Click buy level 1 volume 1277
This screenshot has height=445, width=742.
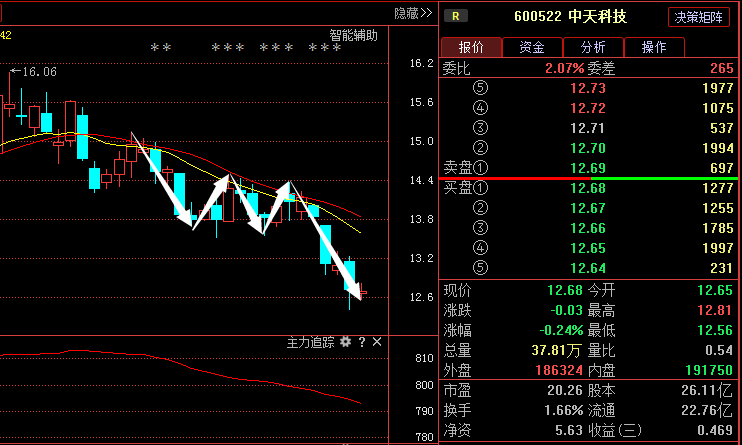point(718,188)
